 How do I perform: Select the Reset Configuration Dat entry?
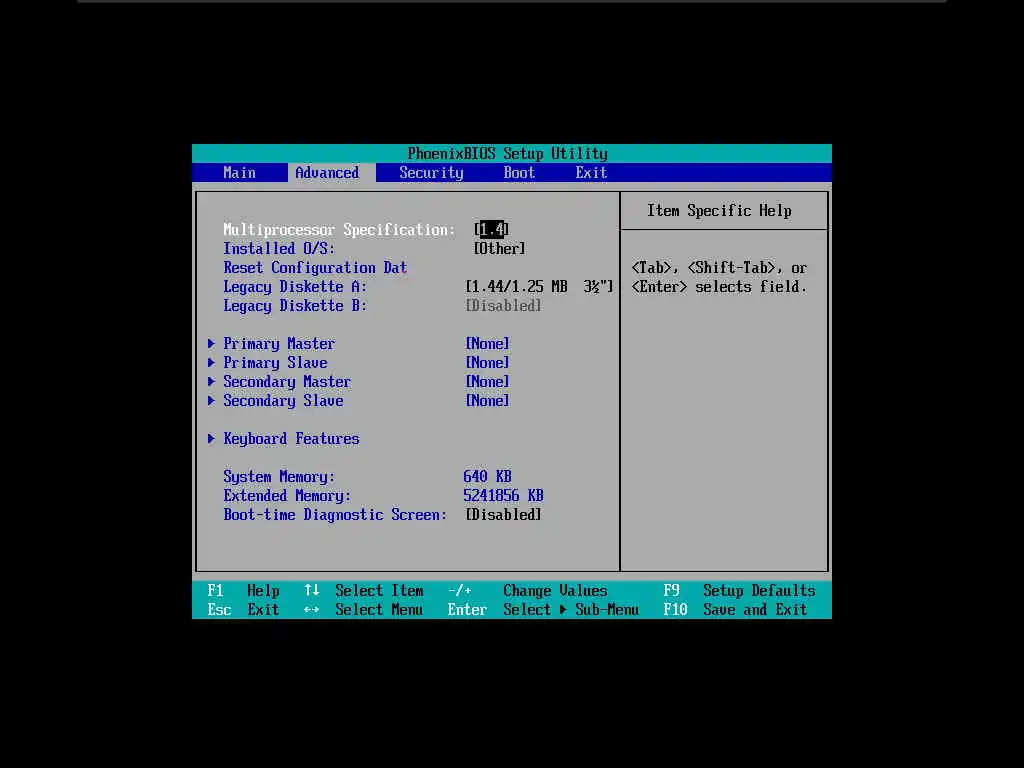pos(315,268)
